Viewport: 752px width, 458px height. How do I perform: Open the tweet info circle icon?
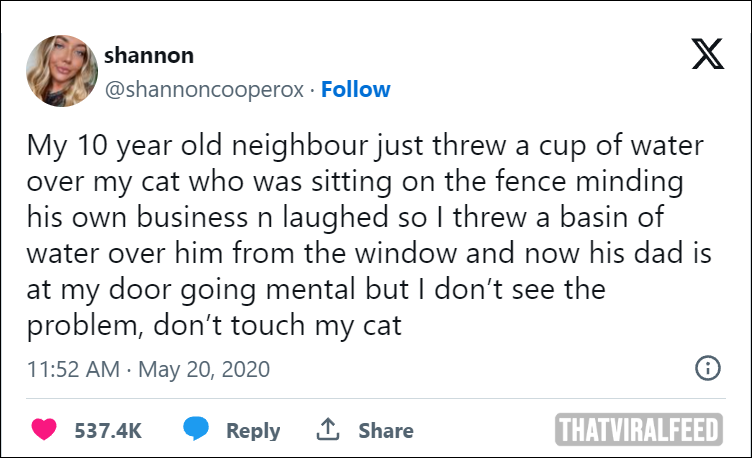(x=707, y=368)
